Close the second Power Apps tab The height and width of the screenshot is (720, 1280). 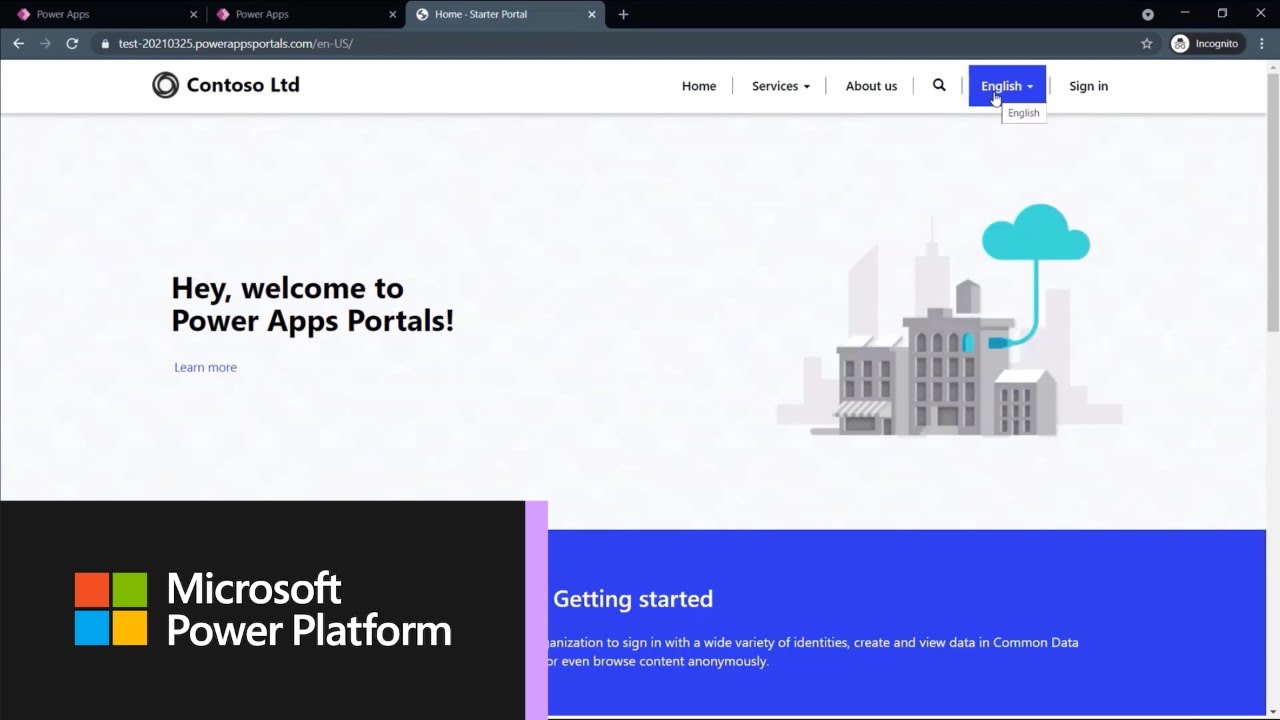tap(393, 14)
